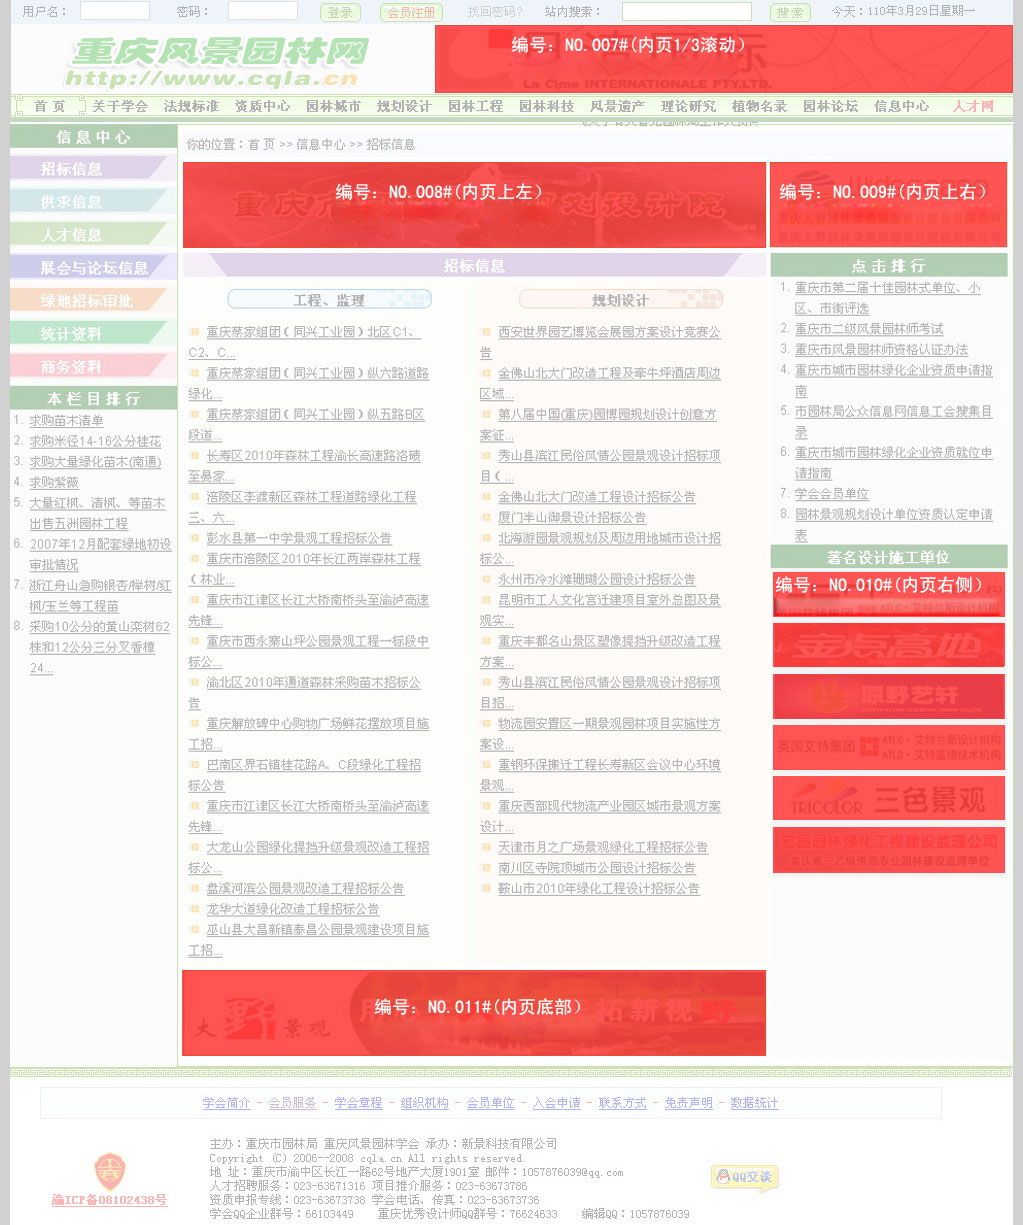Open the 会员注册 registration button
The image size is (1023, 1225).
[x=411, y=12]
